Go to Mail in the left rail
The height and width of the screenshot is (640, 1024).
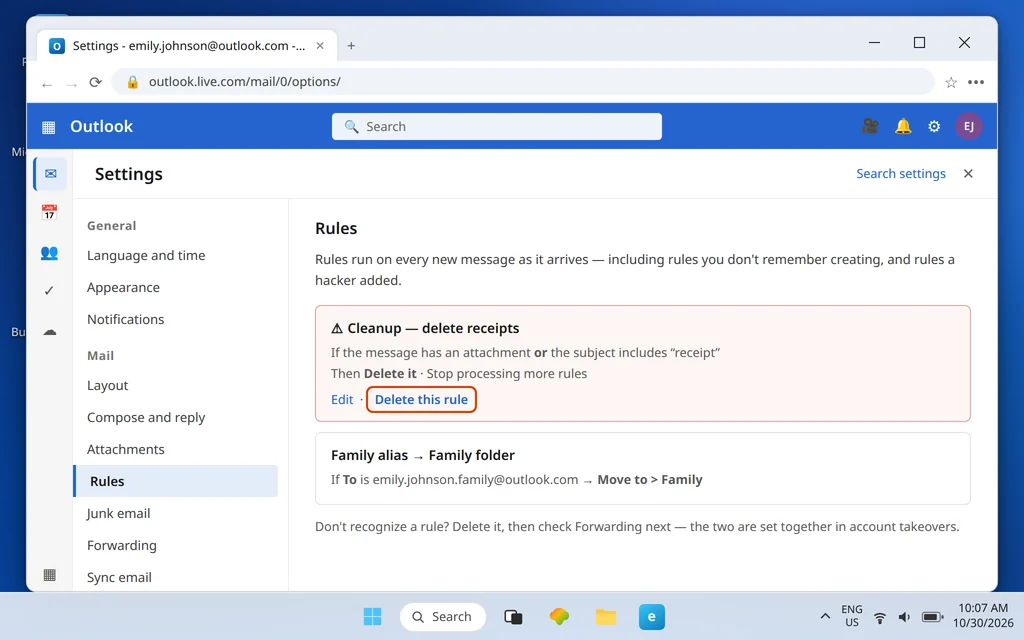pyautogui.click(x=50, y=174)
